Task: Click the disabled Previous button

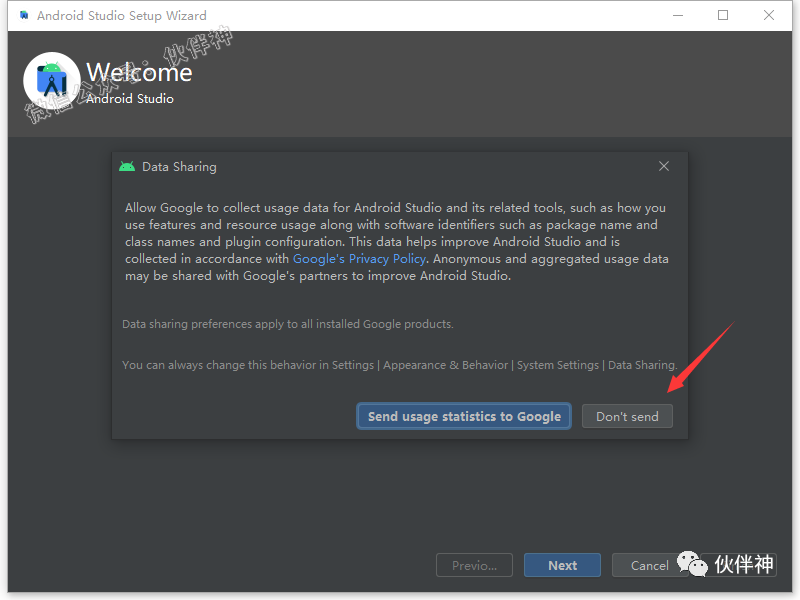Action: (474, 565)
